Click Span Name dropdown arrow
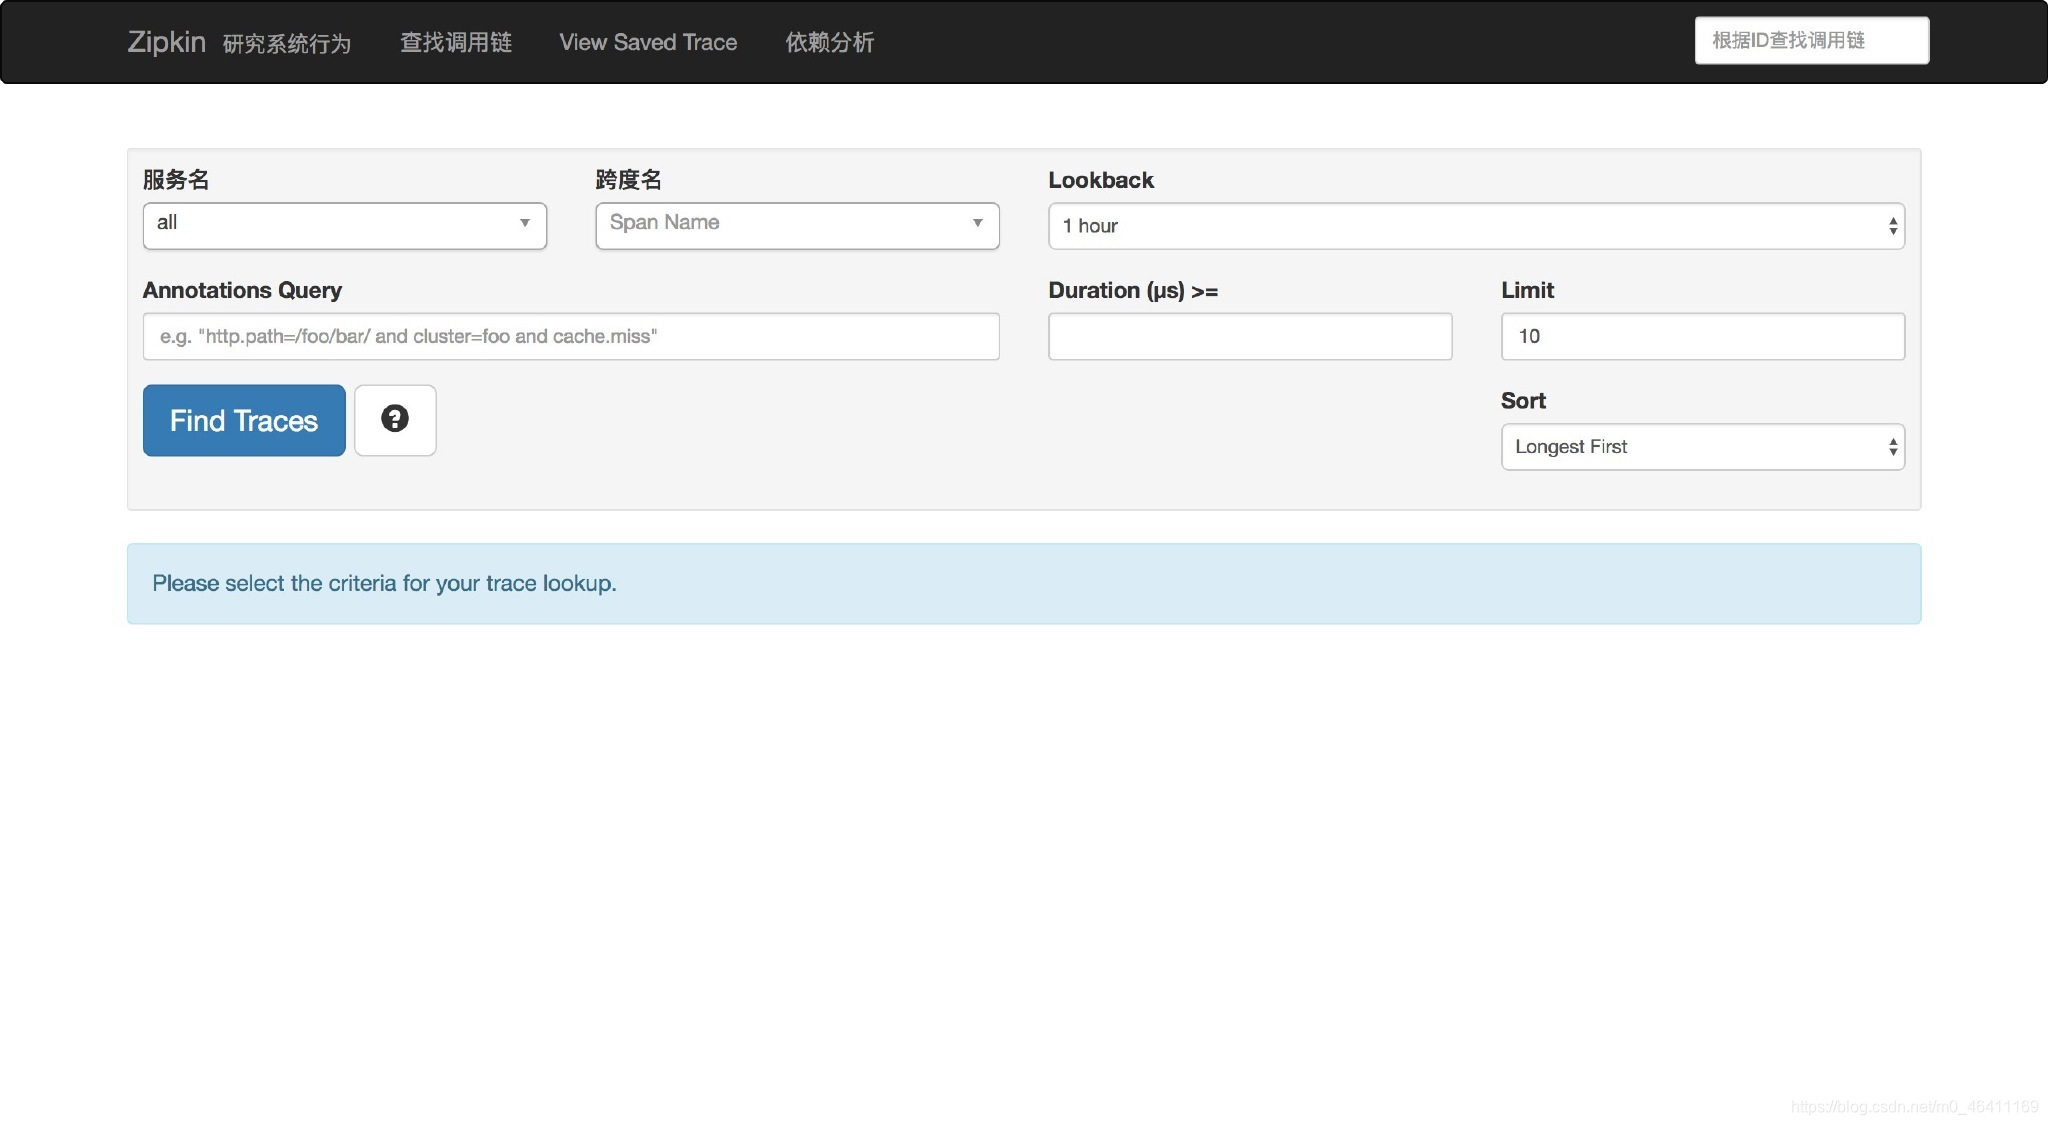This screenshot has height=1125, width=2048. tap(976, 224)
